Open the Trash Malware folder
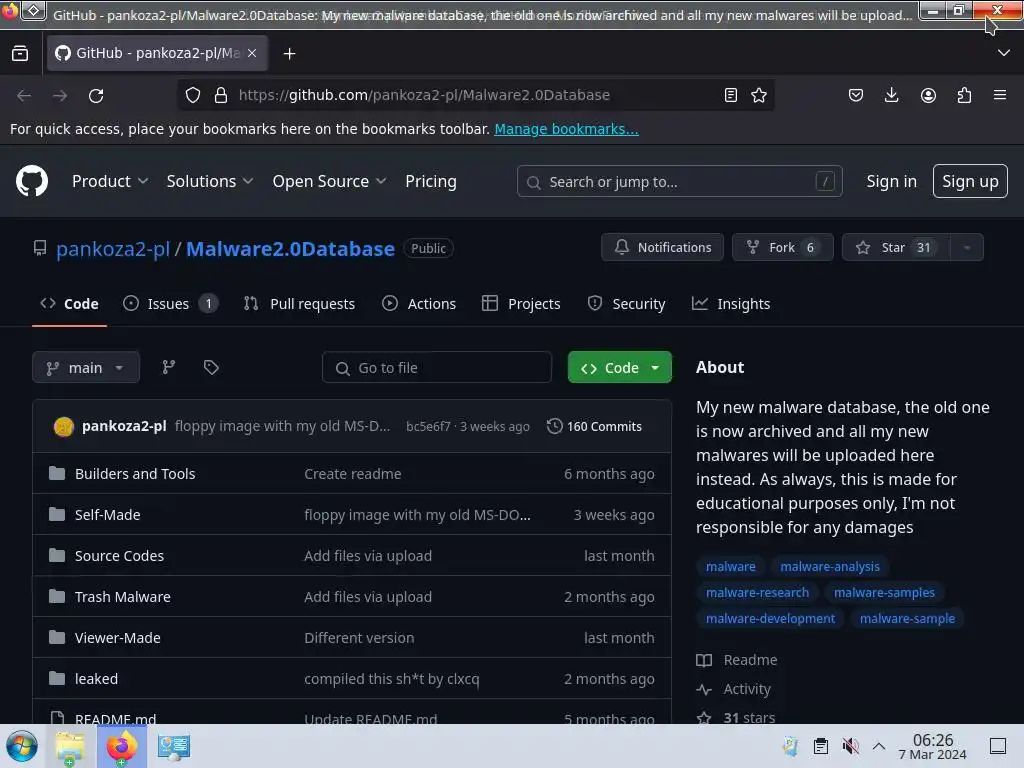The height and width of the screenshot is (768, 1024). coord(122,597)
